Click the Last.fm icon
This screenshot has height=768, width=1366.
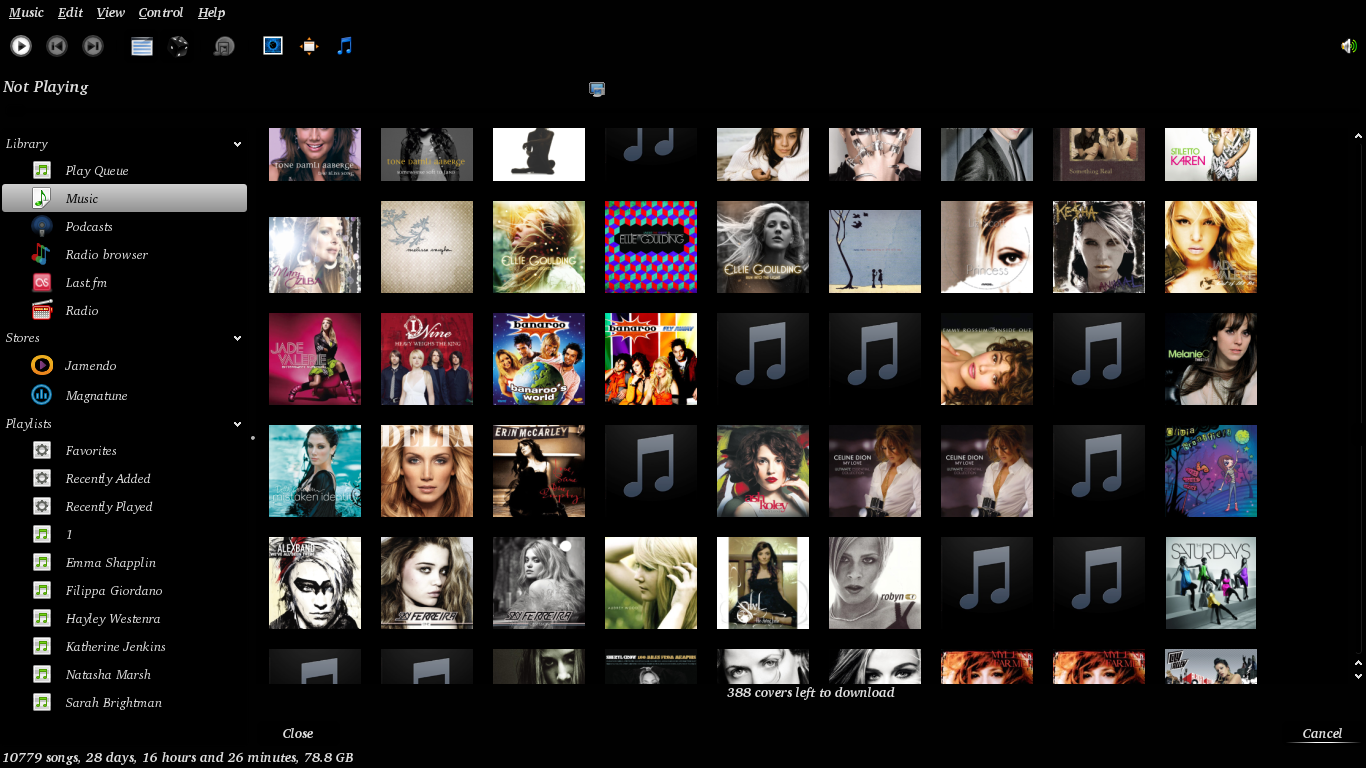tap(42, 283)
